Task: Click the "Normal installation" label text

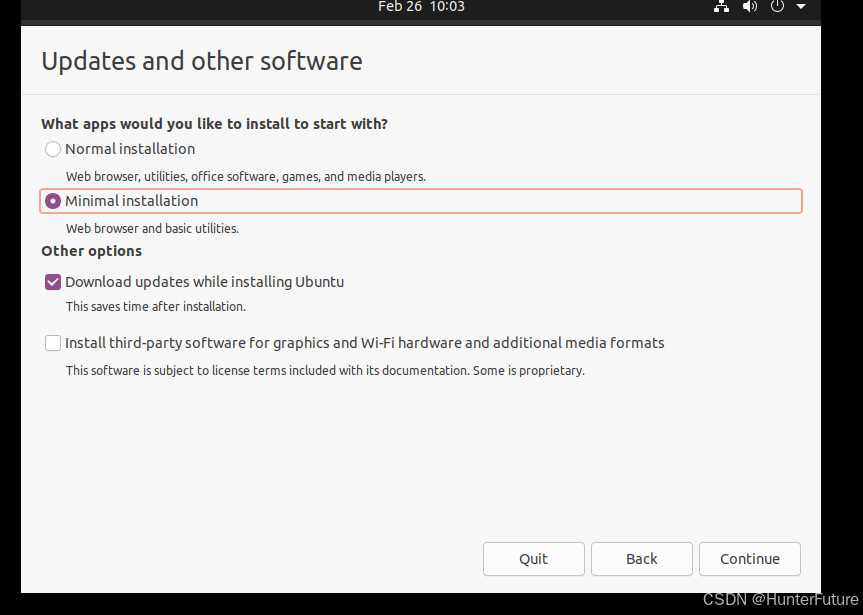Action: click(x=130, y=149)
